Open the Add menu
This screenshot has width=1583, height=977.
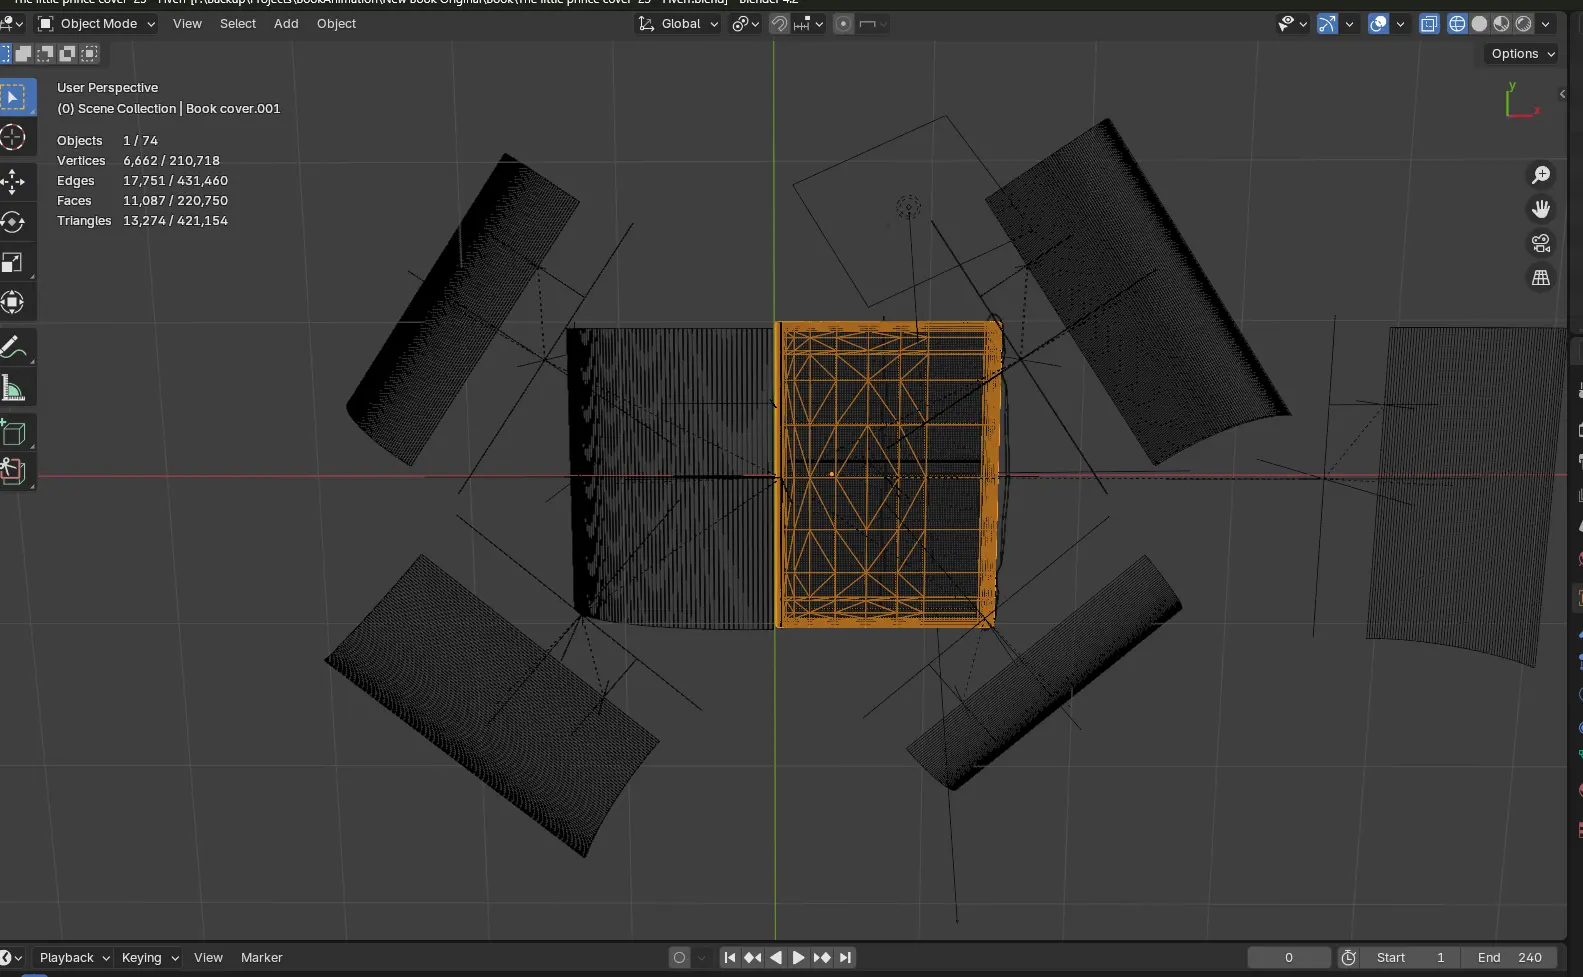[286, 24]
